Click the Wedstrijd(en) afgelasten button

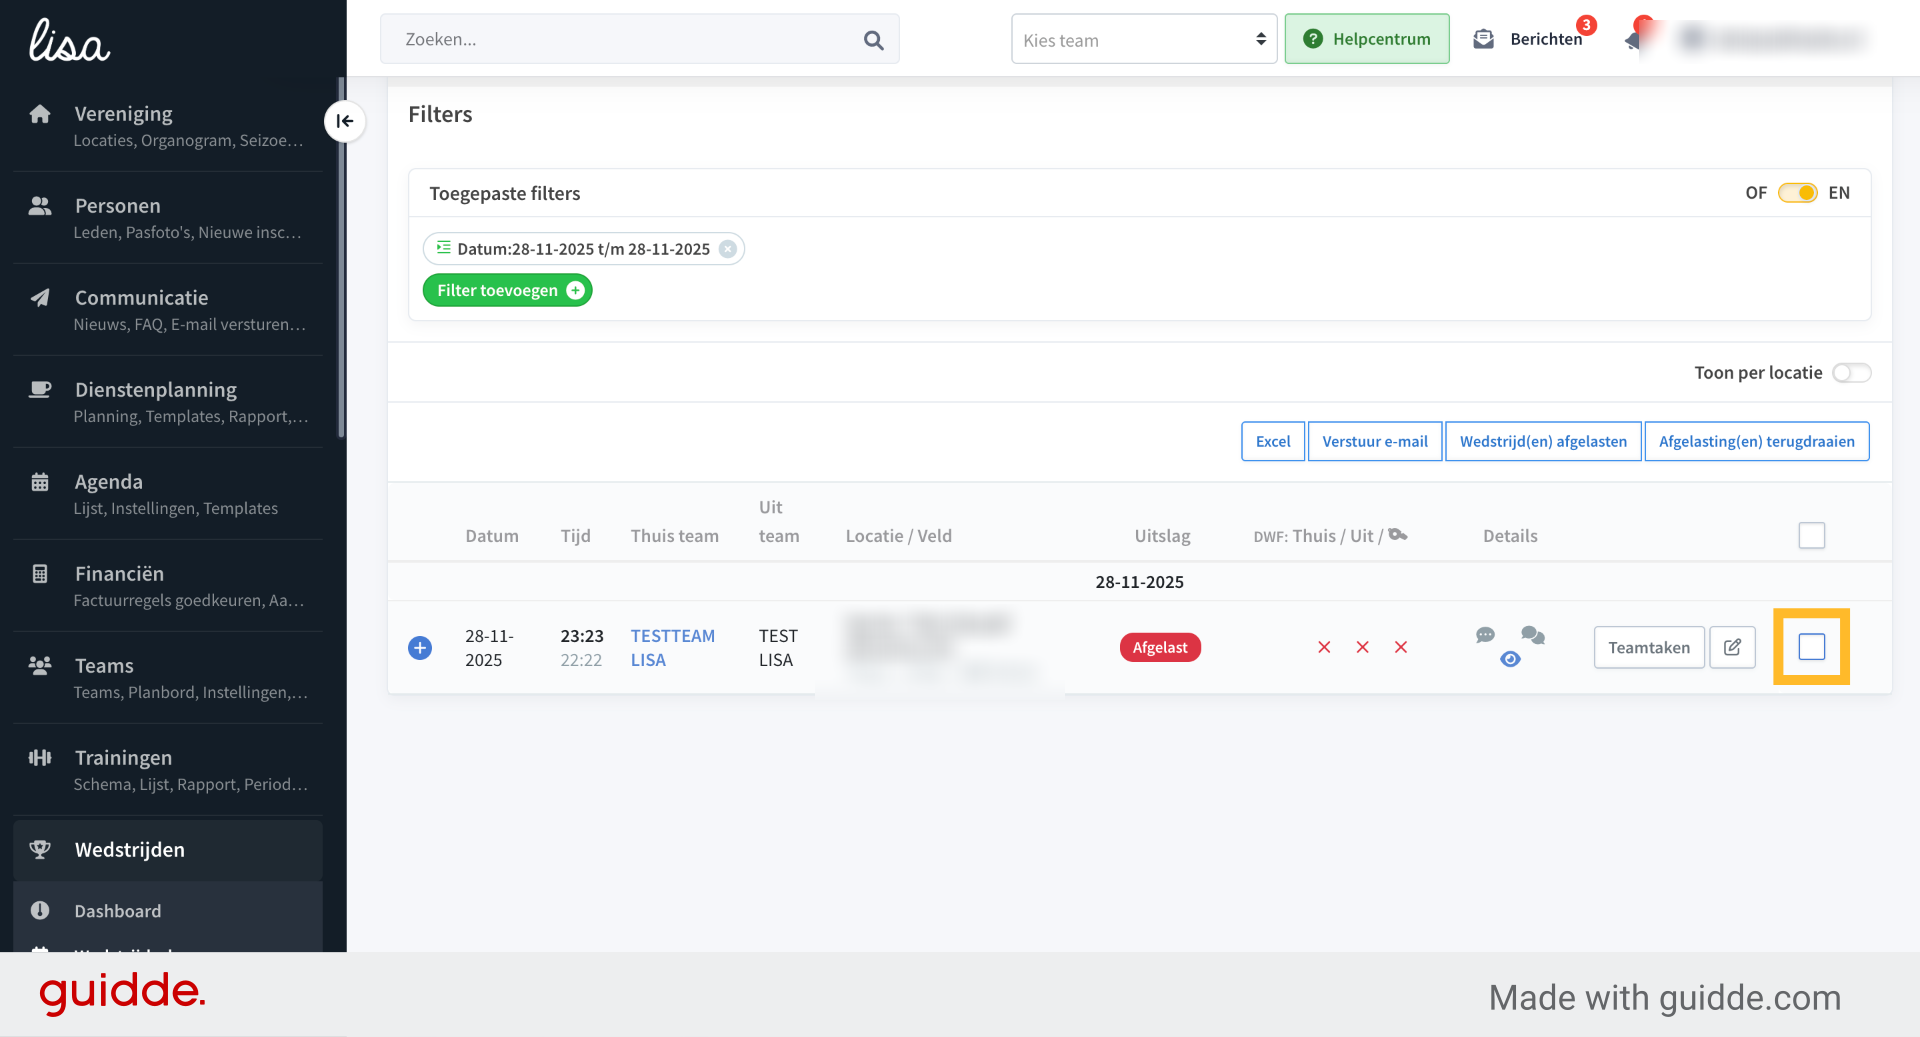(x=1543, y=441)
